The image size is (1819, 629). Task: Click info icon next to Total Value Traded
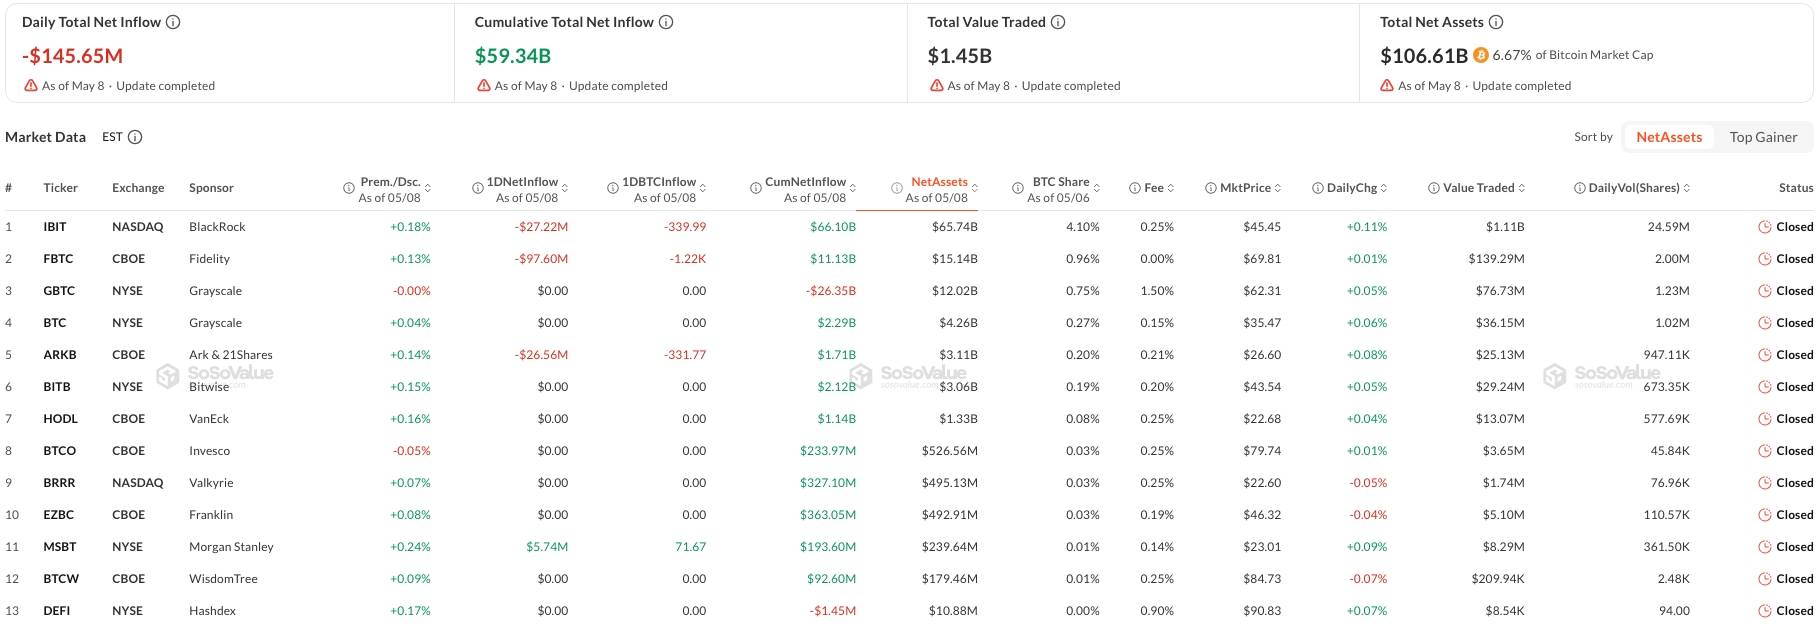1058,22
